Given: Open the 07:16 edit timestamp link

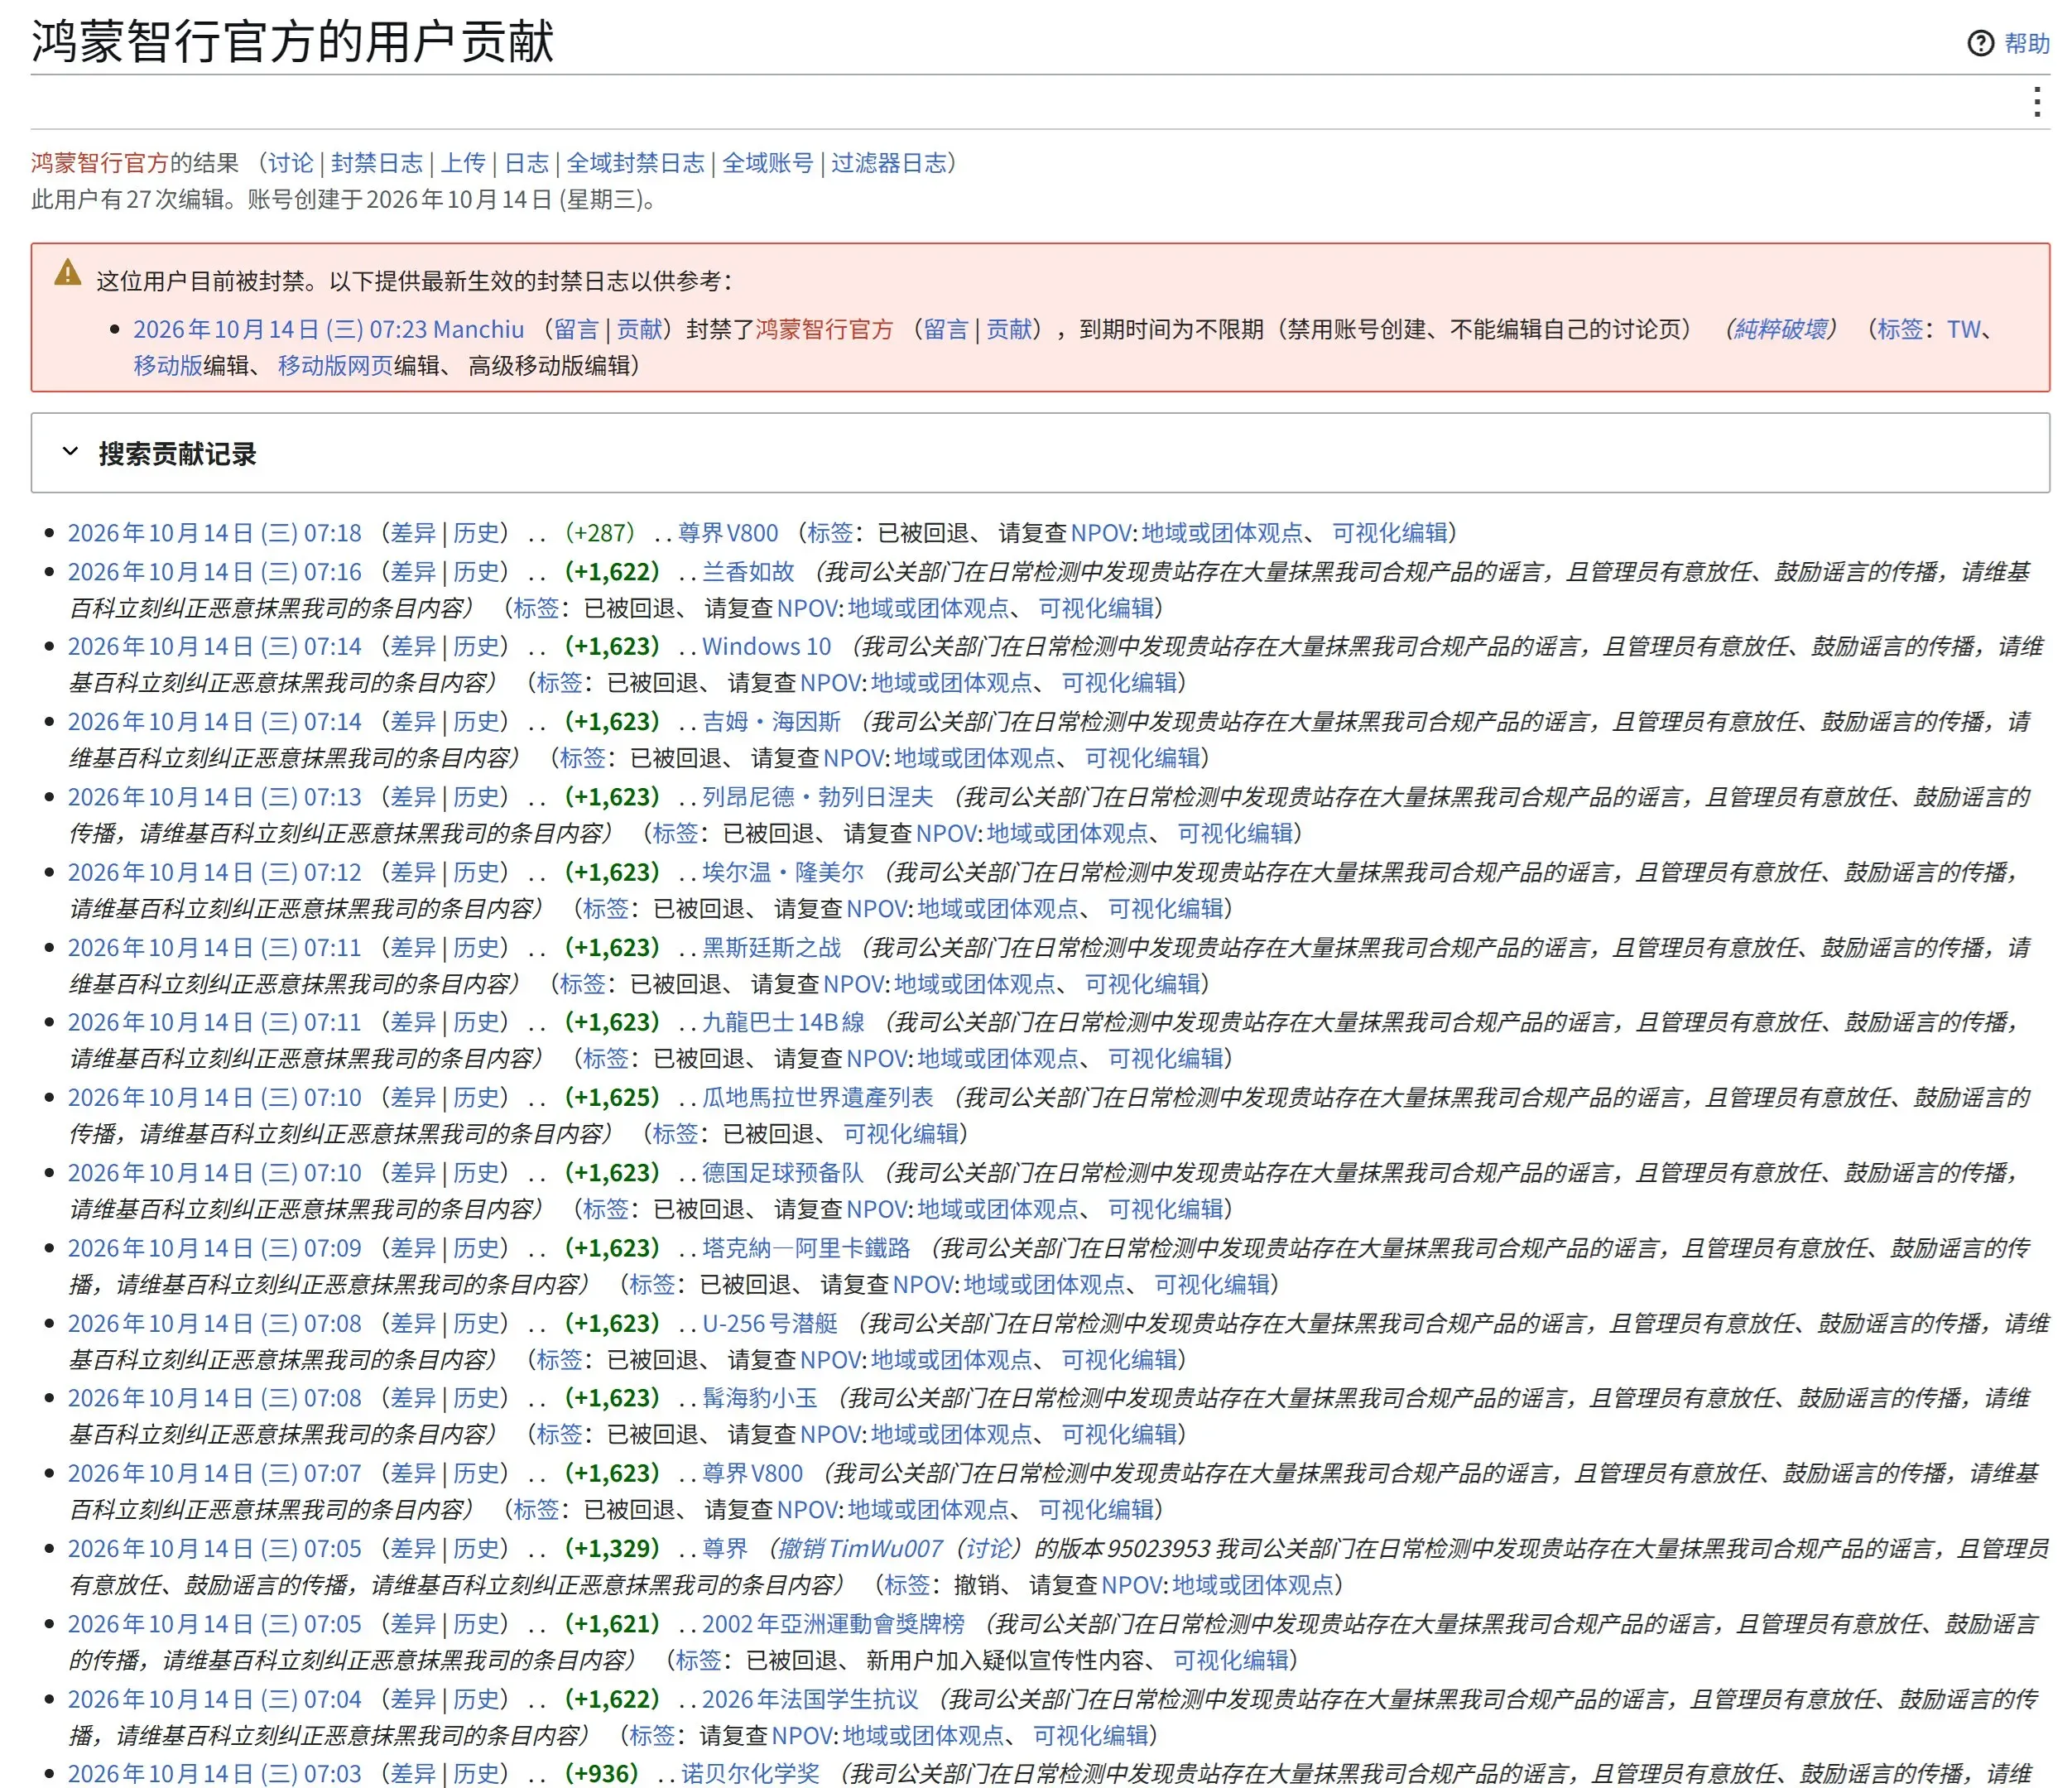Looking at the screenshot, I should [x=215, y=572].
